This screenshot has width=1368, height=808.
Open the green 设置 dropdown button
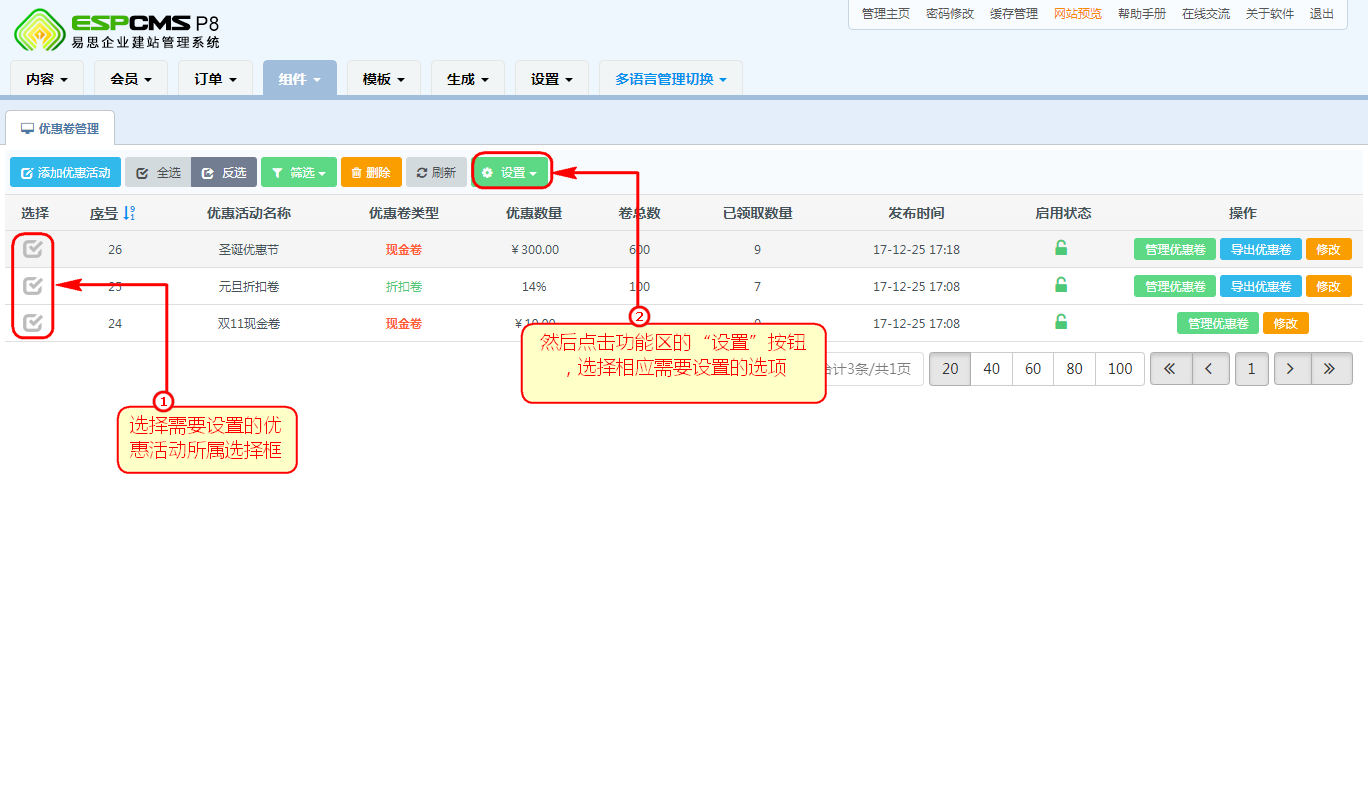510,173
